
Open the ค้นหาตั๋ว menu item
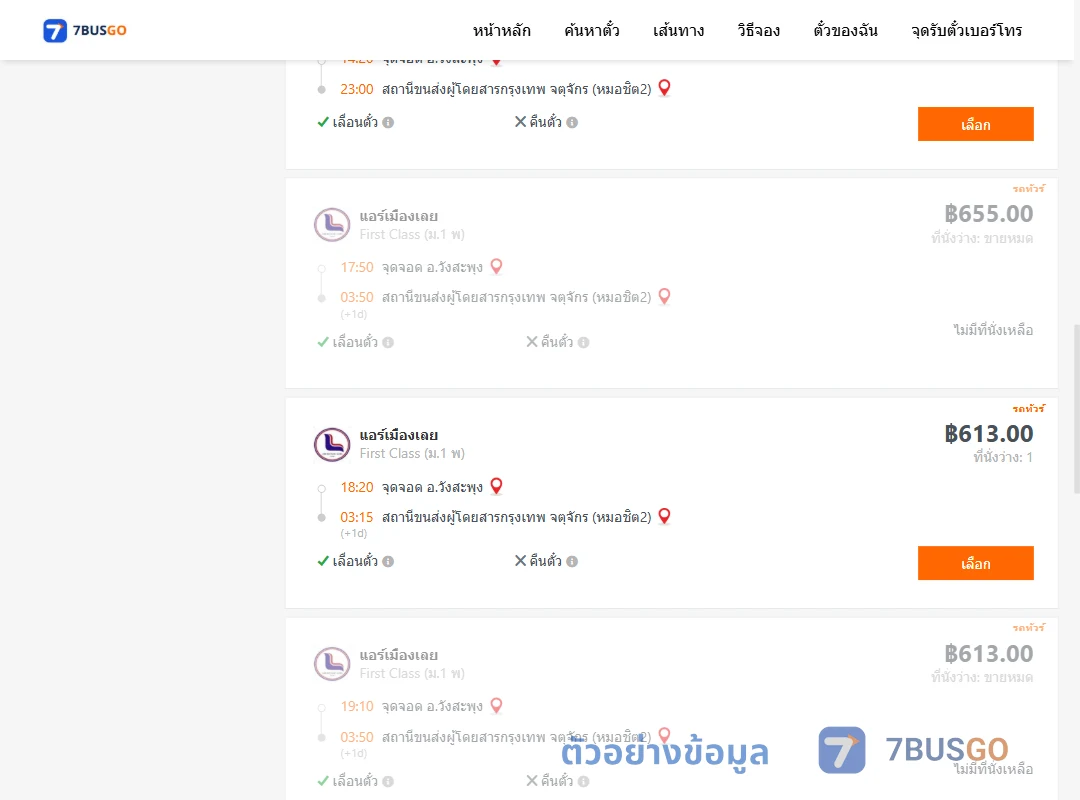pos(592,30)
